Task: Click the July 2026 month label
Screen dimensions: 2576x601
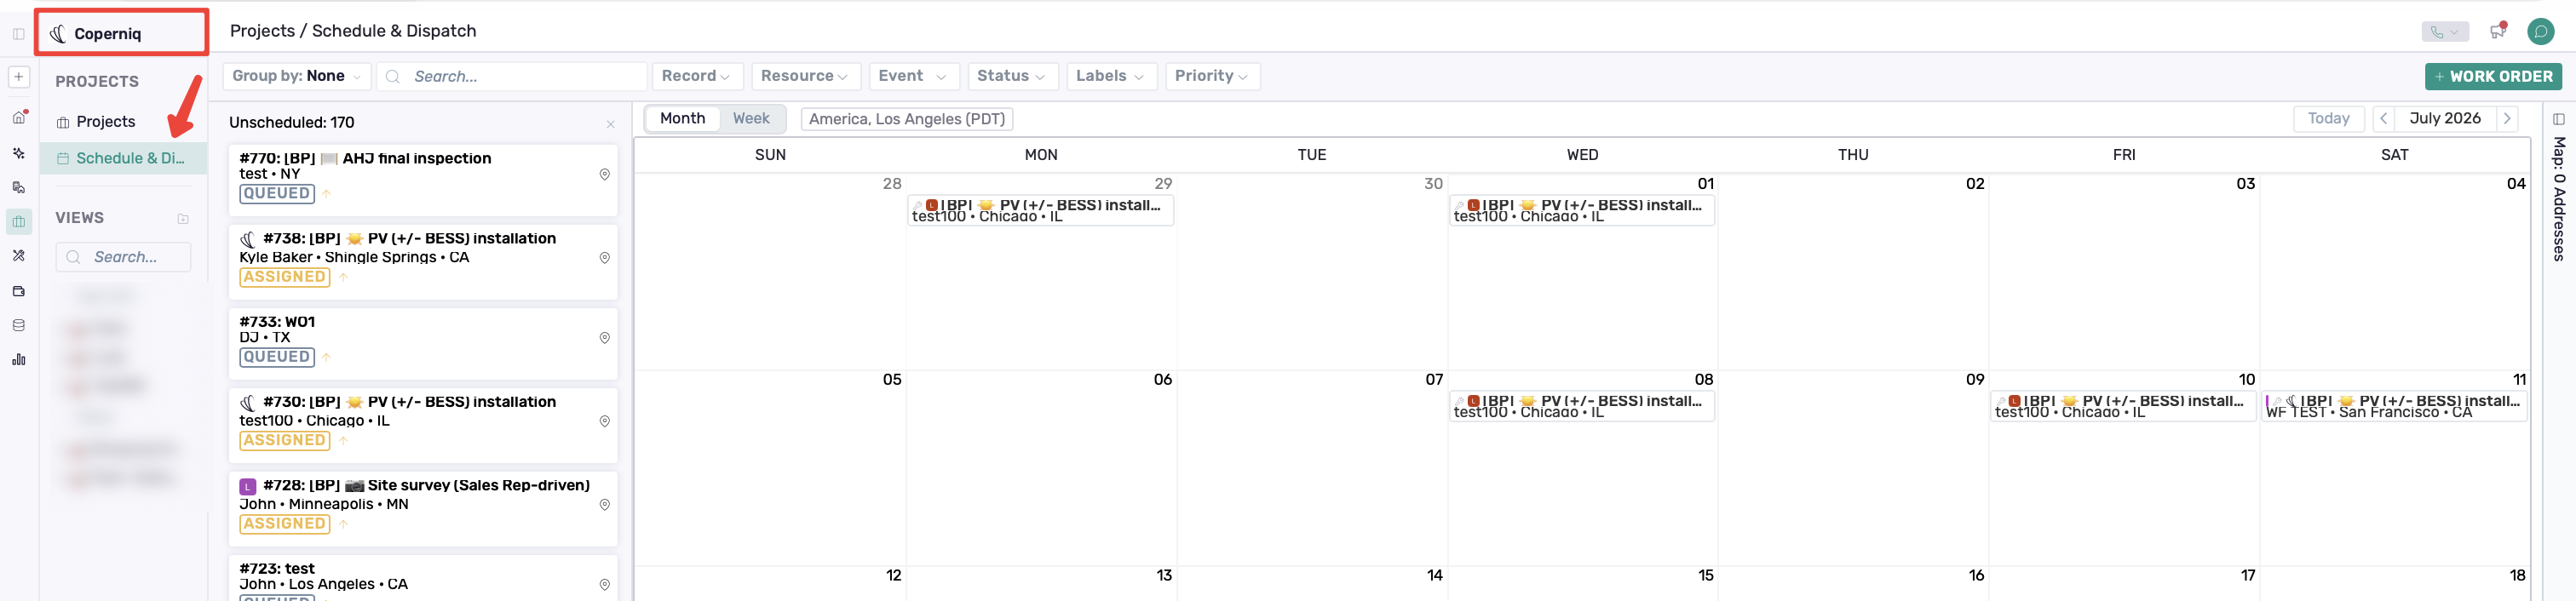Action: [2445, 118]
